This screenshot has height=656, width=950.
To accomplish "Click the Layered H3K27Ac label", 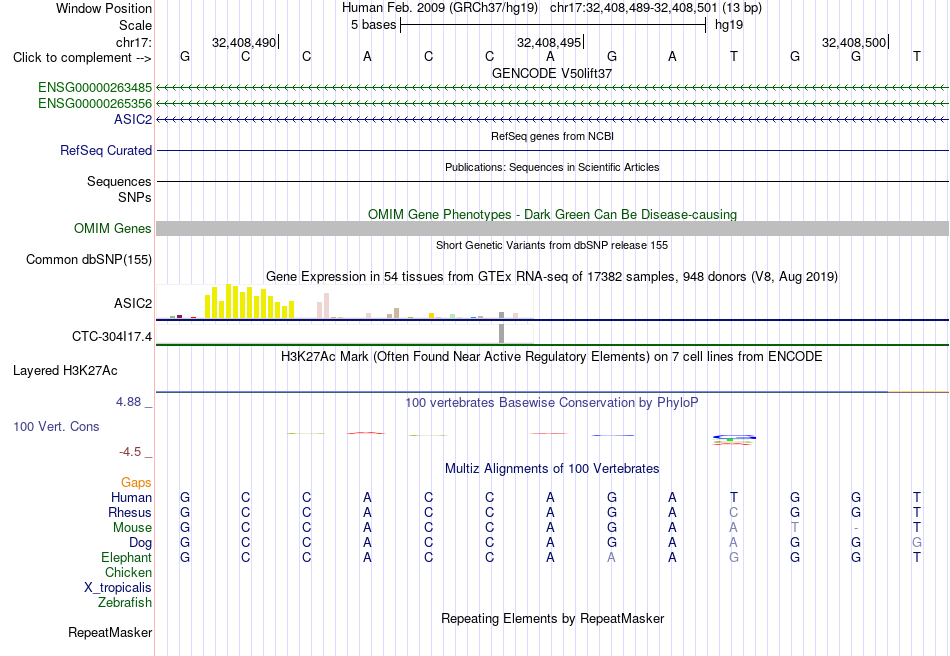I will pos(65,370).
